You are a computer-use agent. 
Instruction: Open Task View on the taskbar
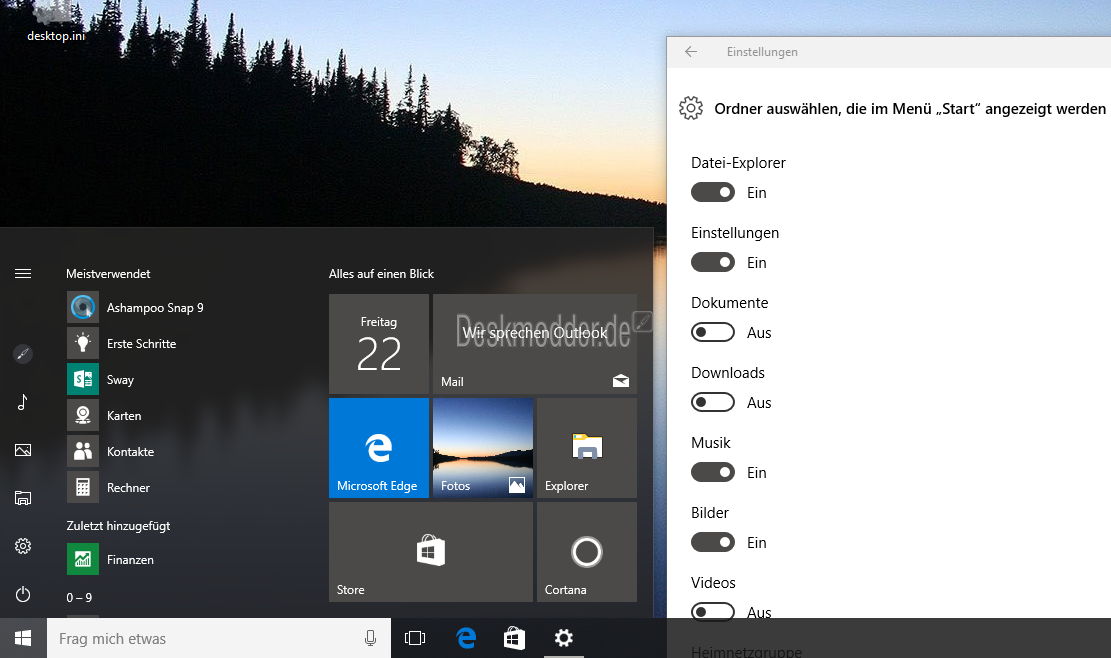click(x=415, y=638)
